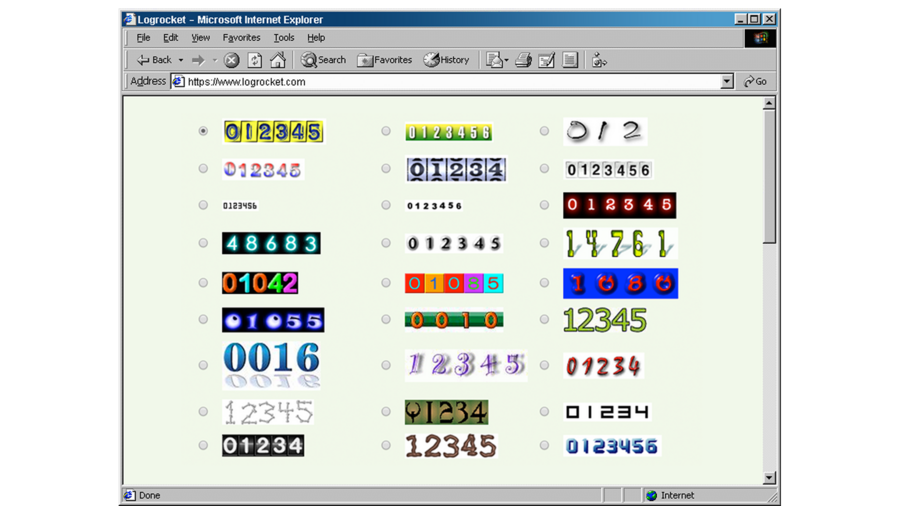900x506 pixels.
Task: Click inside the address bar URL field
Action: 450,82
